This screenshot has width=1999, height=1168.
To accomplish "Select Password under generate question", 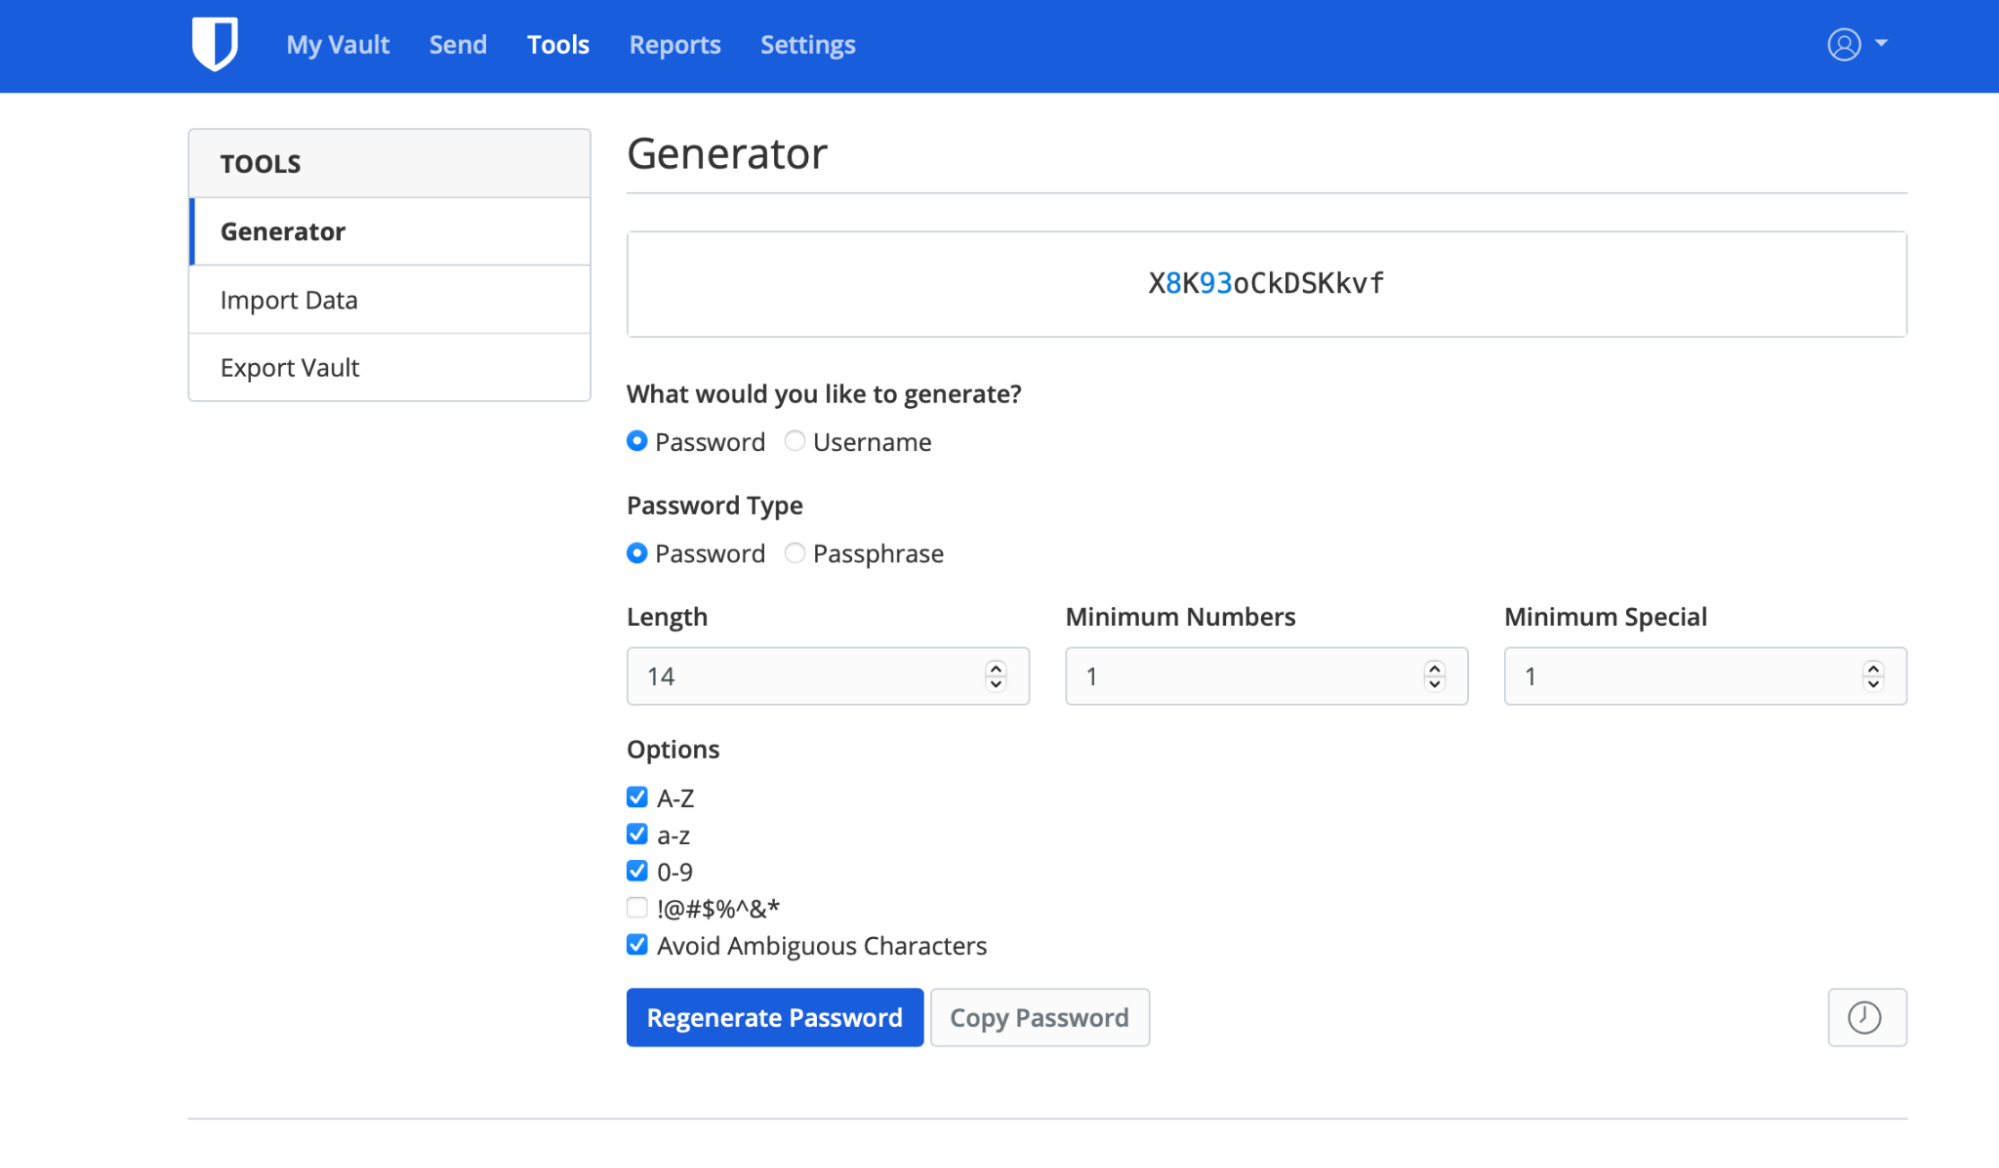I will tap(637, 441).
